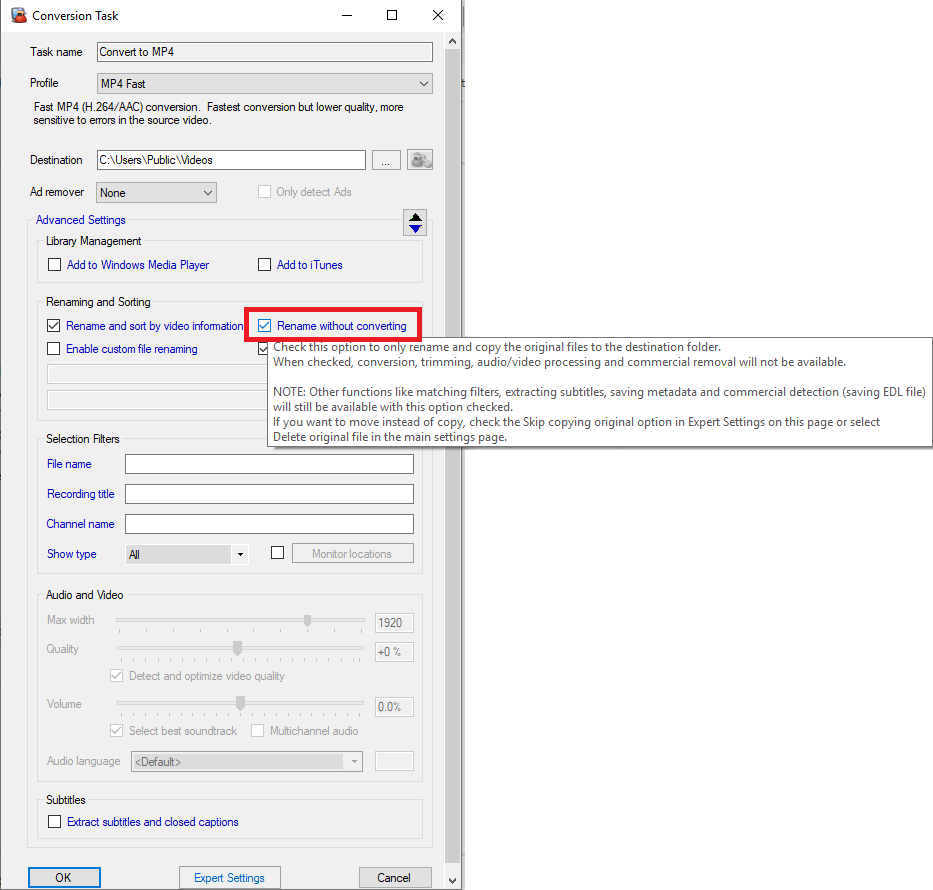Click the network credentials icon beside Destination
The height and width of the screenshot is (890, 933).
tap(420, 160)
